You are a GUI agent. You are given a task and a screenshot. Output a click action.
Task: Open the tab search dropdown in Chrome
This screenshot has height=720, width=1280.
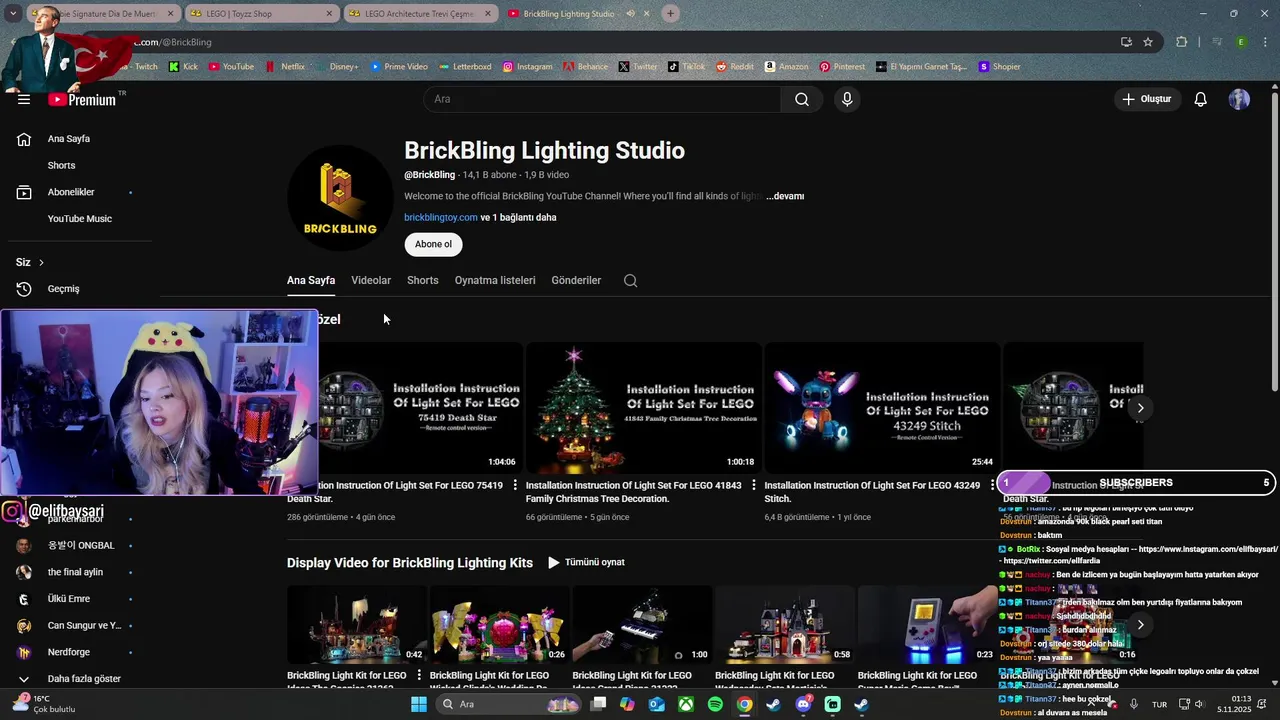click(14, 14)
